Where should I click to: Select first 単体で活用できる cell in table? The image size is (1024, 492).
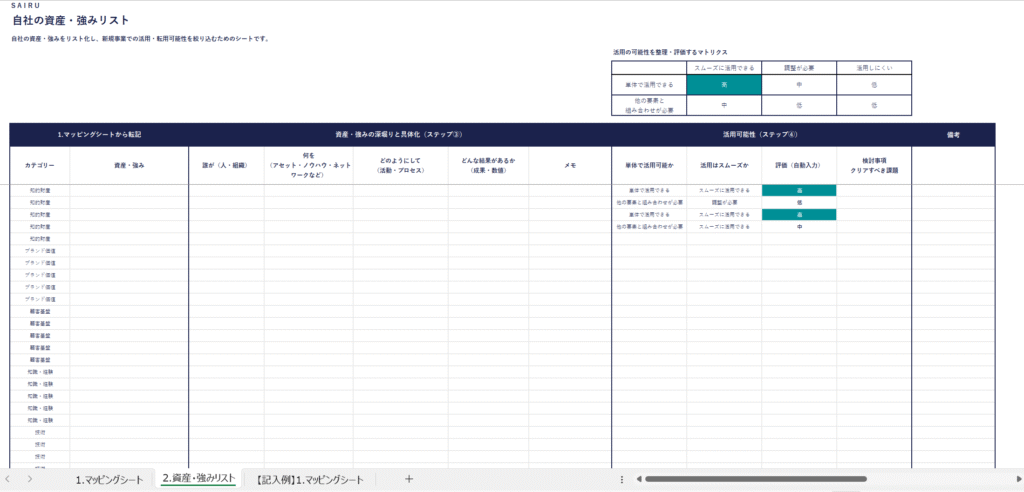point(649,189)
